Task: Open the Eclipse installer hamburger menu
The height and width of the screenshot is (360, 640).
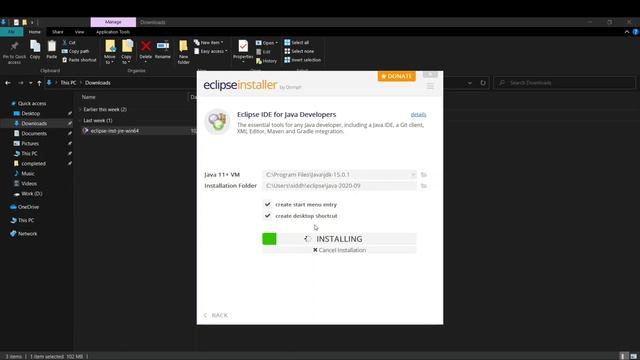Action: (430, 86)
